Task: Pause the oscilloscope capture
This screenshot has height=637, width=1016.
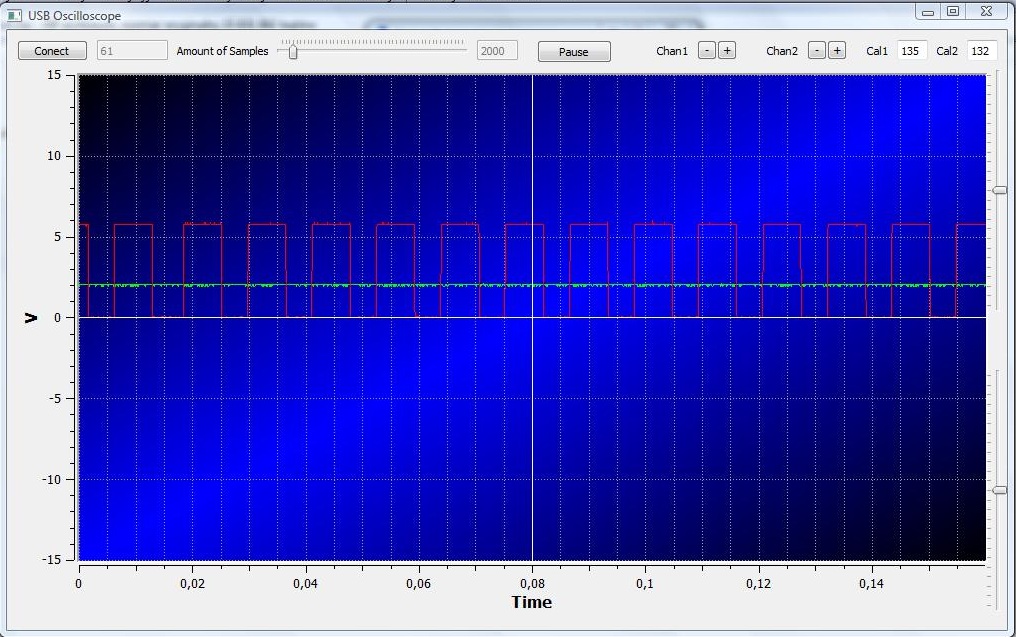Action: 574,52
